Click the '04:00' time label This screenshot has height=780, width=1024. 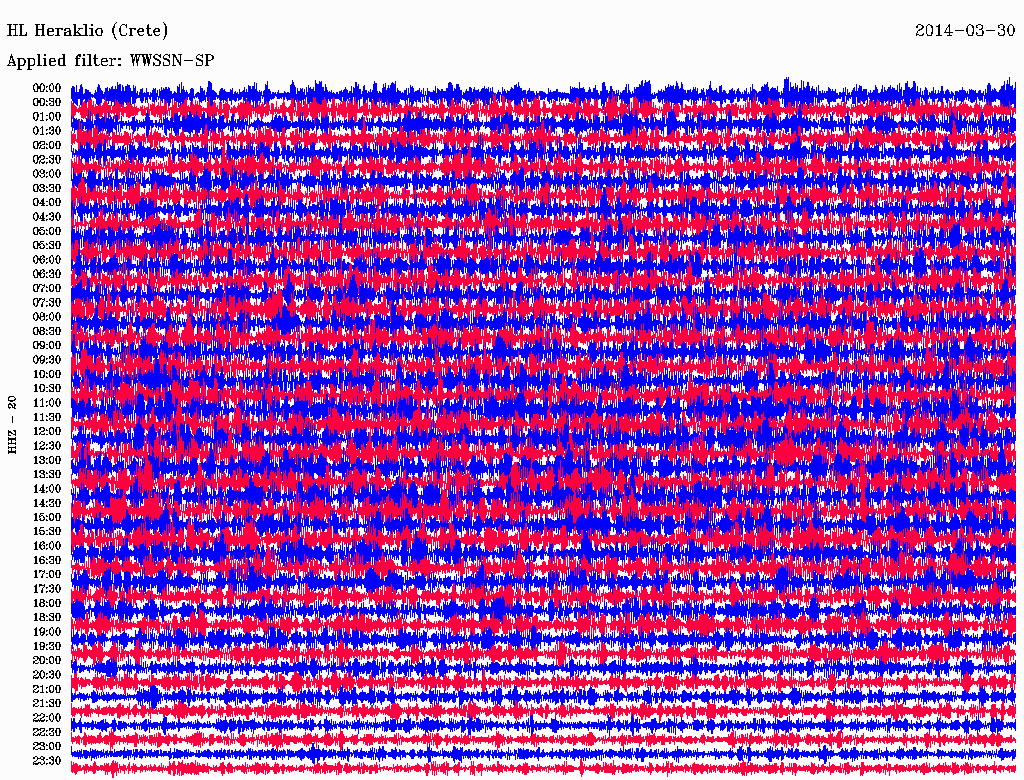pyautogui.click(x=47, y=203)
